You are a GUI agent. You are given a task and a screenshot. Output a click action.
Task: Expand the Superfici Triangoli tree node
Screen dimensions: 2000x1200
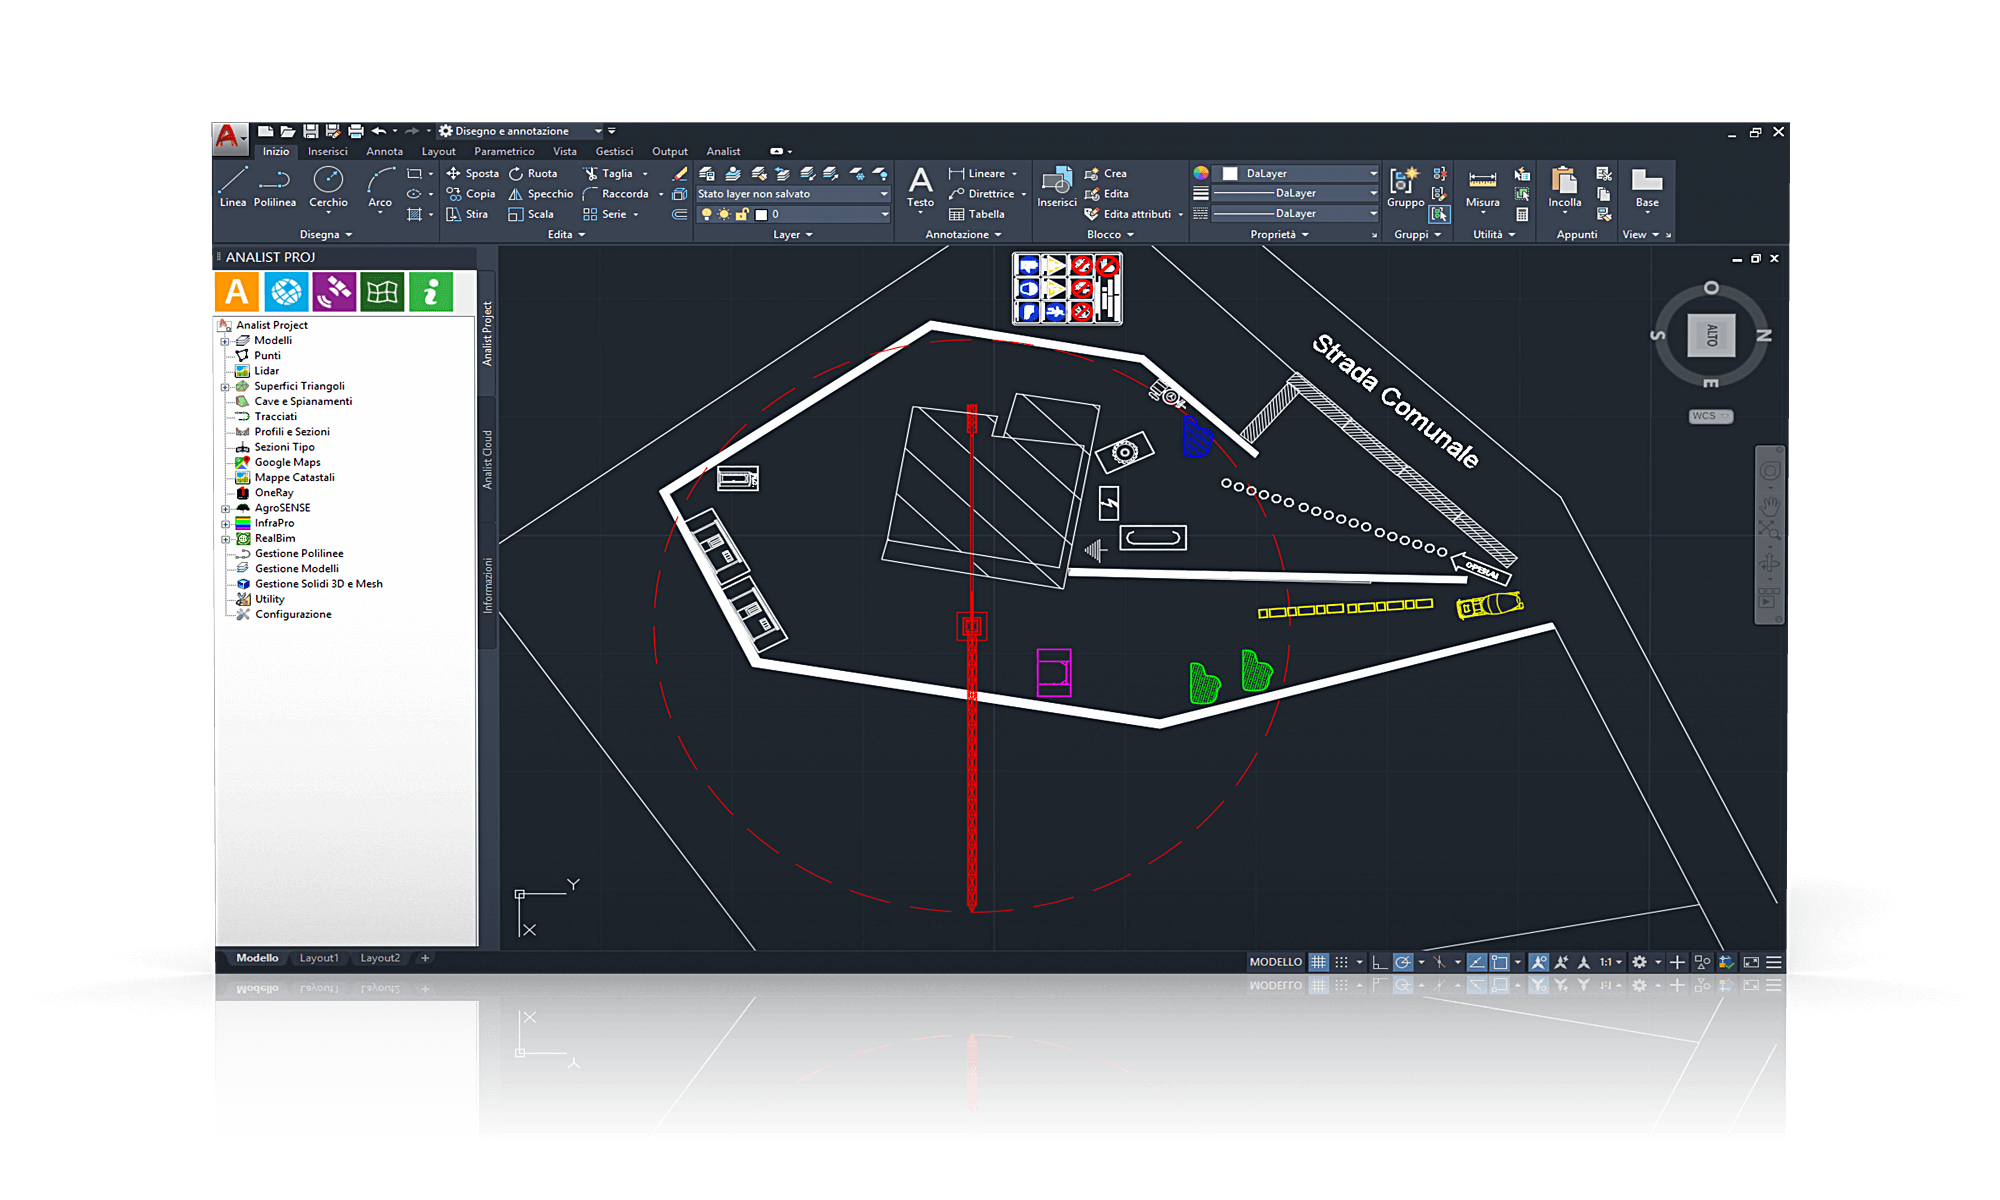point(225,387)
